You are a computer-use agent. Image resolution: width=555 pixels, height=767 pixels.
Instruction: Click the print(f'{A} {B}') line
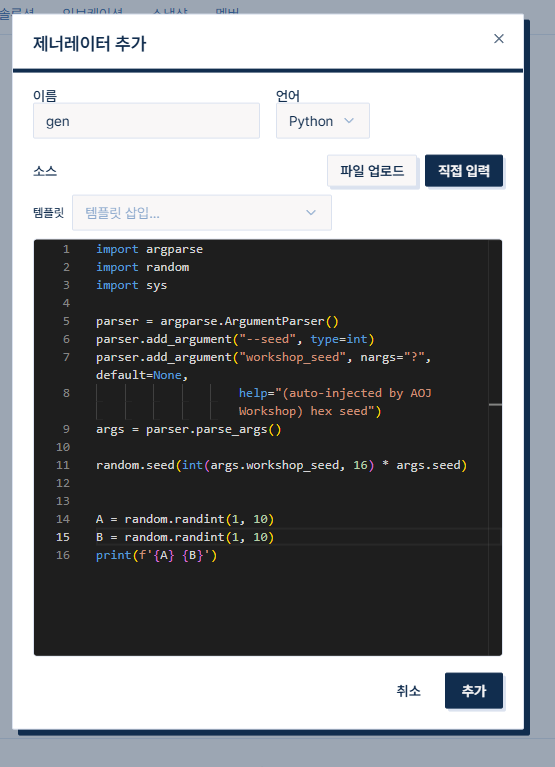click(156, 555)
